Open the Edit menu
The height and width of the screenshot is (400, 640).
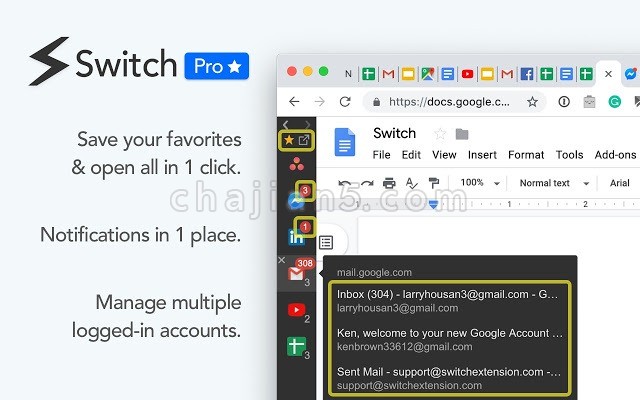click(x=411, y=155)
